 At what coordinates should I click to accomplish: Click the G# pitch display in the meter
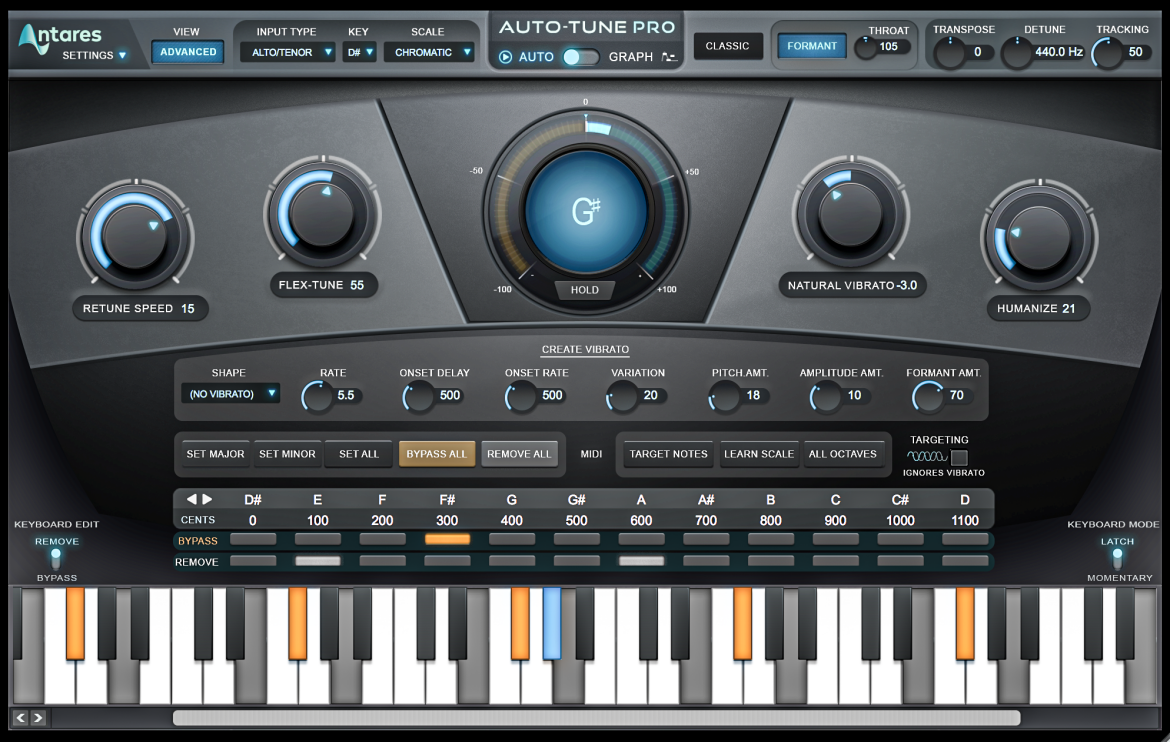[x=586, y=211]
